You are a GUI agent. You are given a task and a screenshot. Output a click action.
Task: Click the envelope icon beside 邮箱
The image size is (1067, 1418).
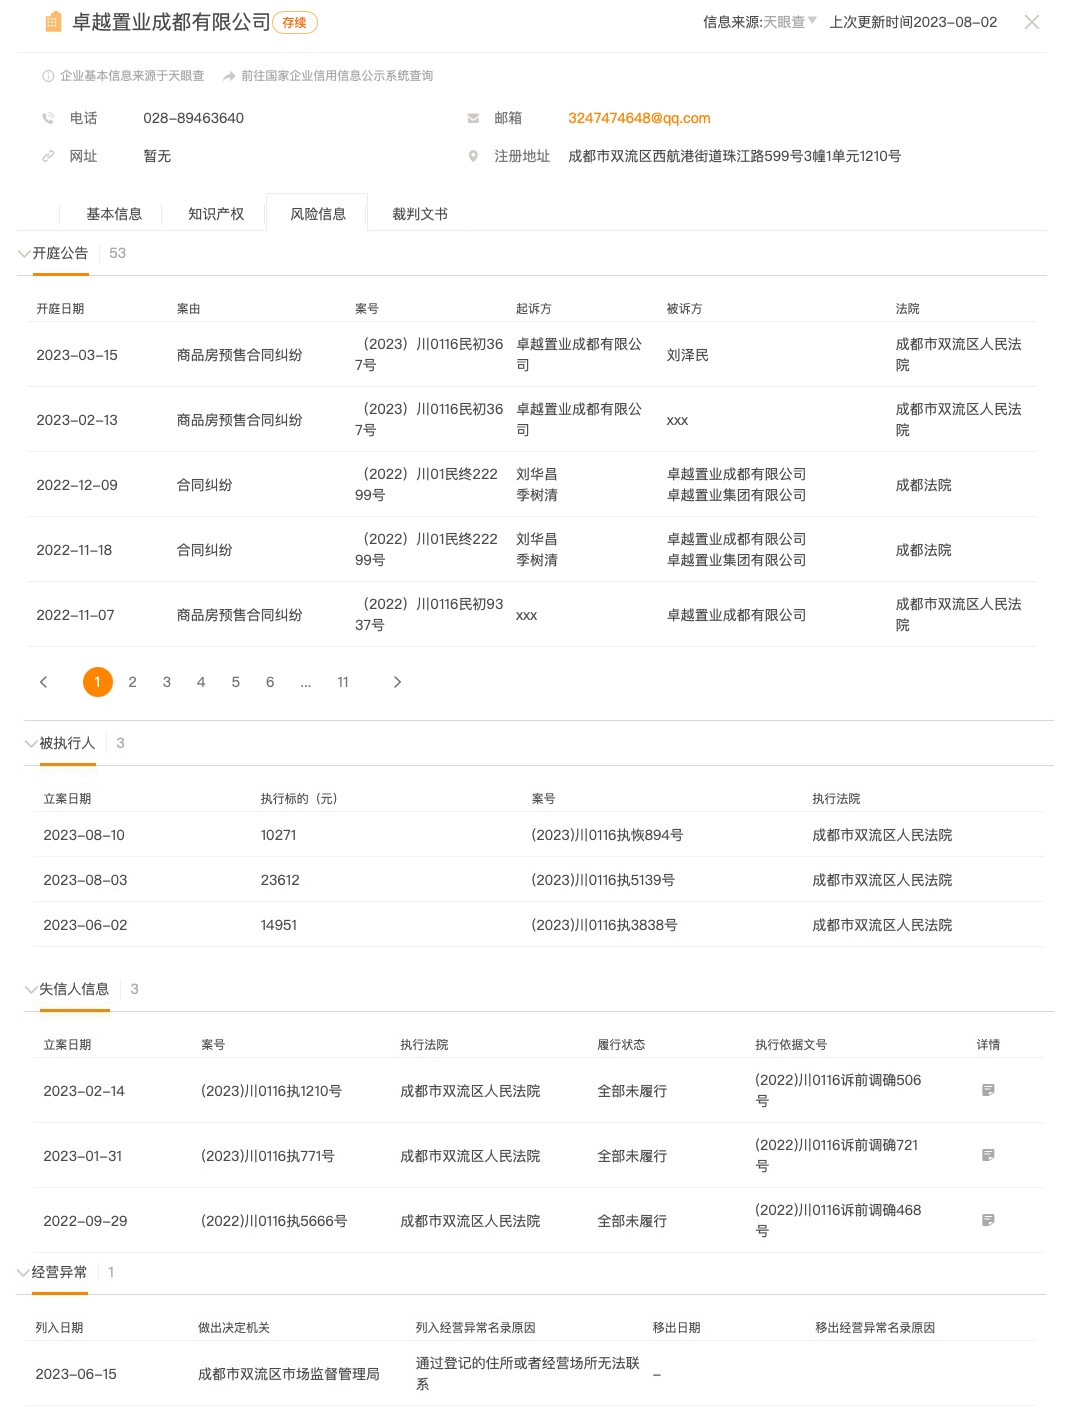click(x=473, y=118)
